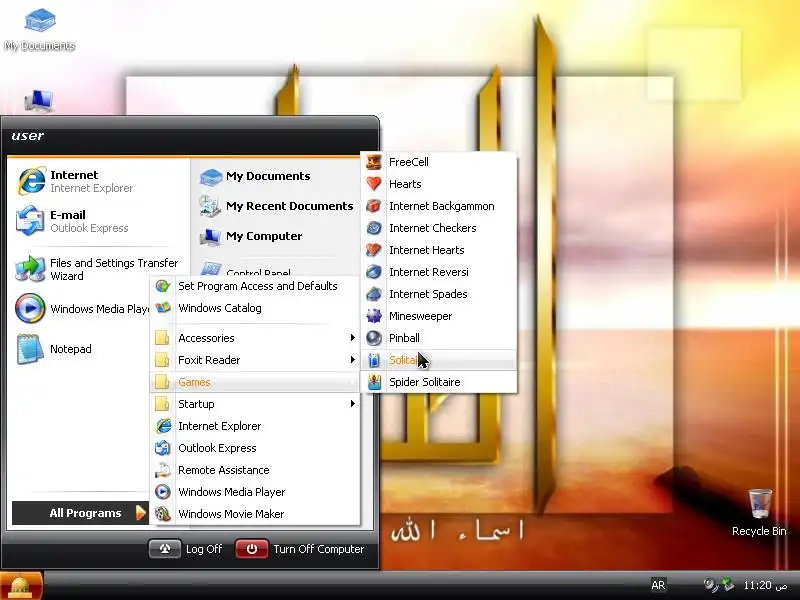This screenshot has height=600, width=800.
Task: Click the Turn Off Computer button
Action: pos(301,549)
